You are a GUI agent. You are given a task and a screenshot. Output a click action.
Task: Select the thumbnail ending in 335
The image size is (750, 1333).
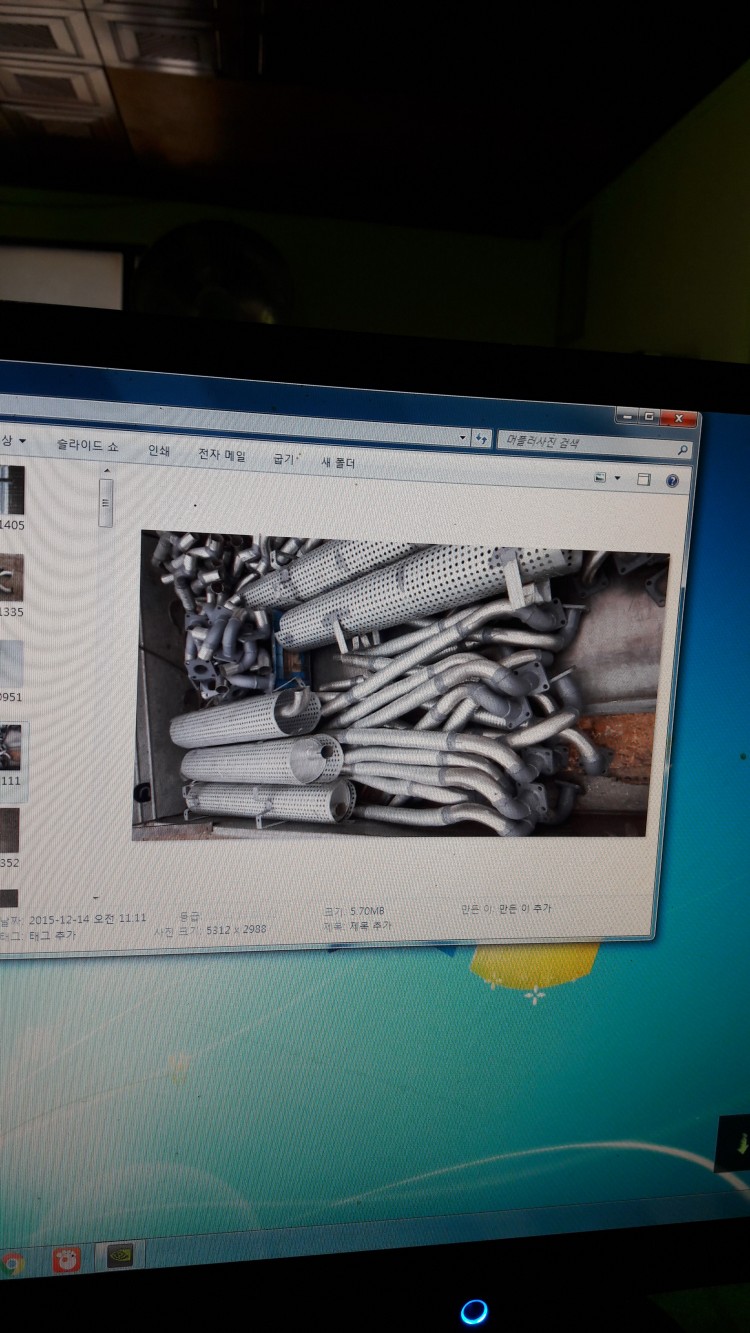11,585
